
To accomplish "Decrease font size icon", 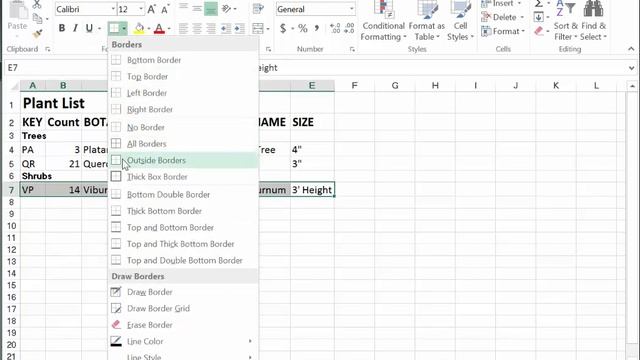I will (165, 9).
